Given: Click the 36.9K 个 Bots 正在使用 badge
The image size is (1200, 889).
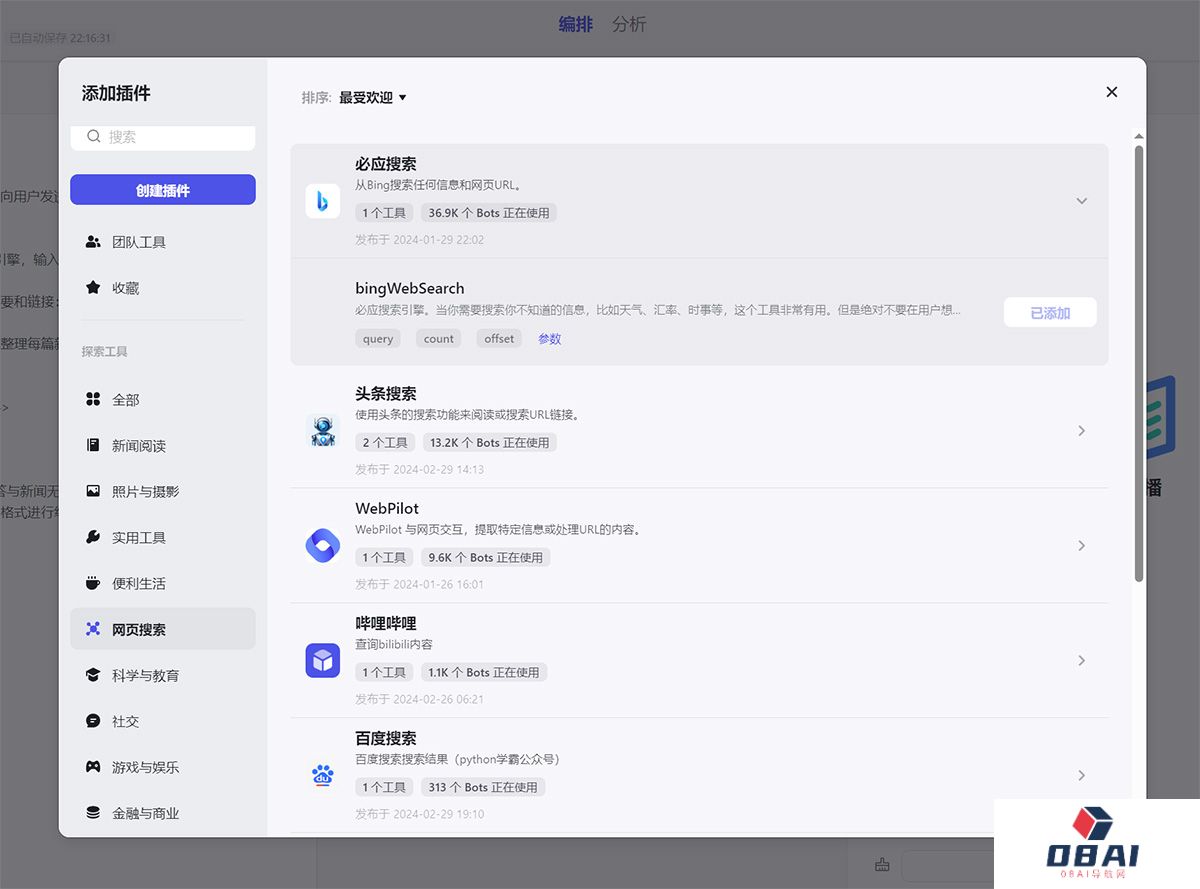Looking at the screenshot, I should [x=489, y=213].
